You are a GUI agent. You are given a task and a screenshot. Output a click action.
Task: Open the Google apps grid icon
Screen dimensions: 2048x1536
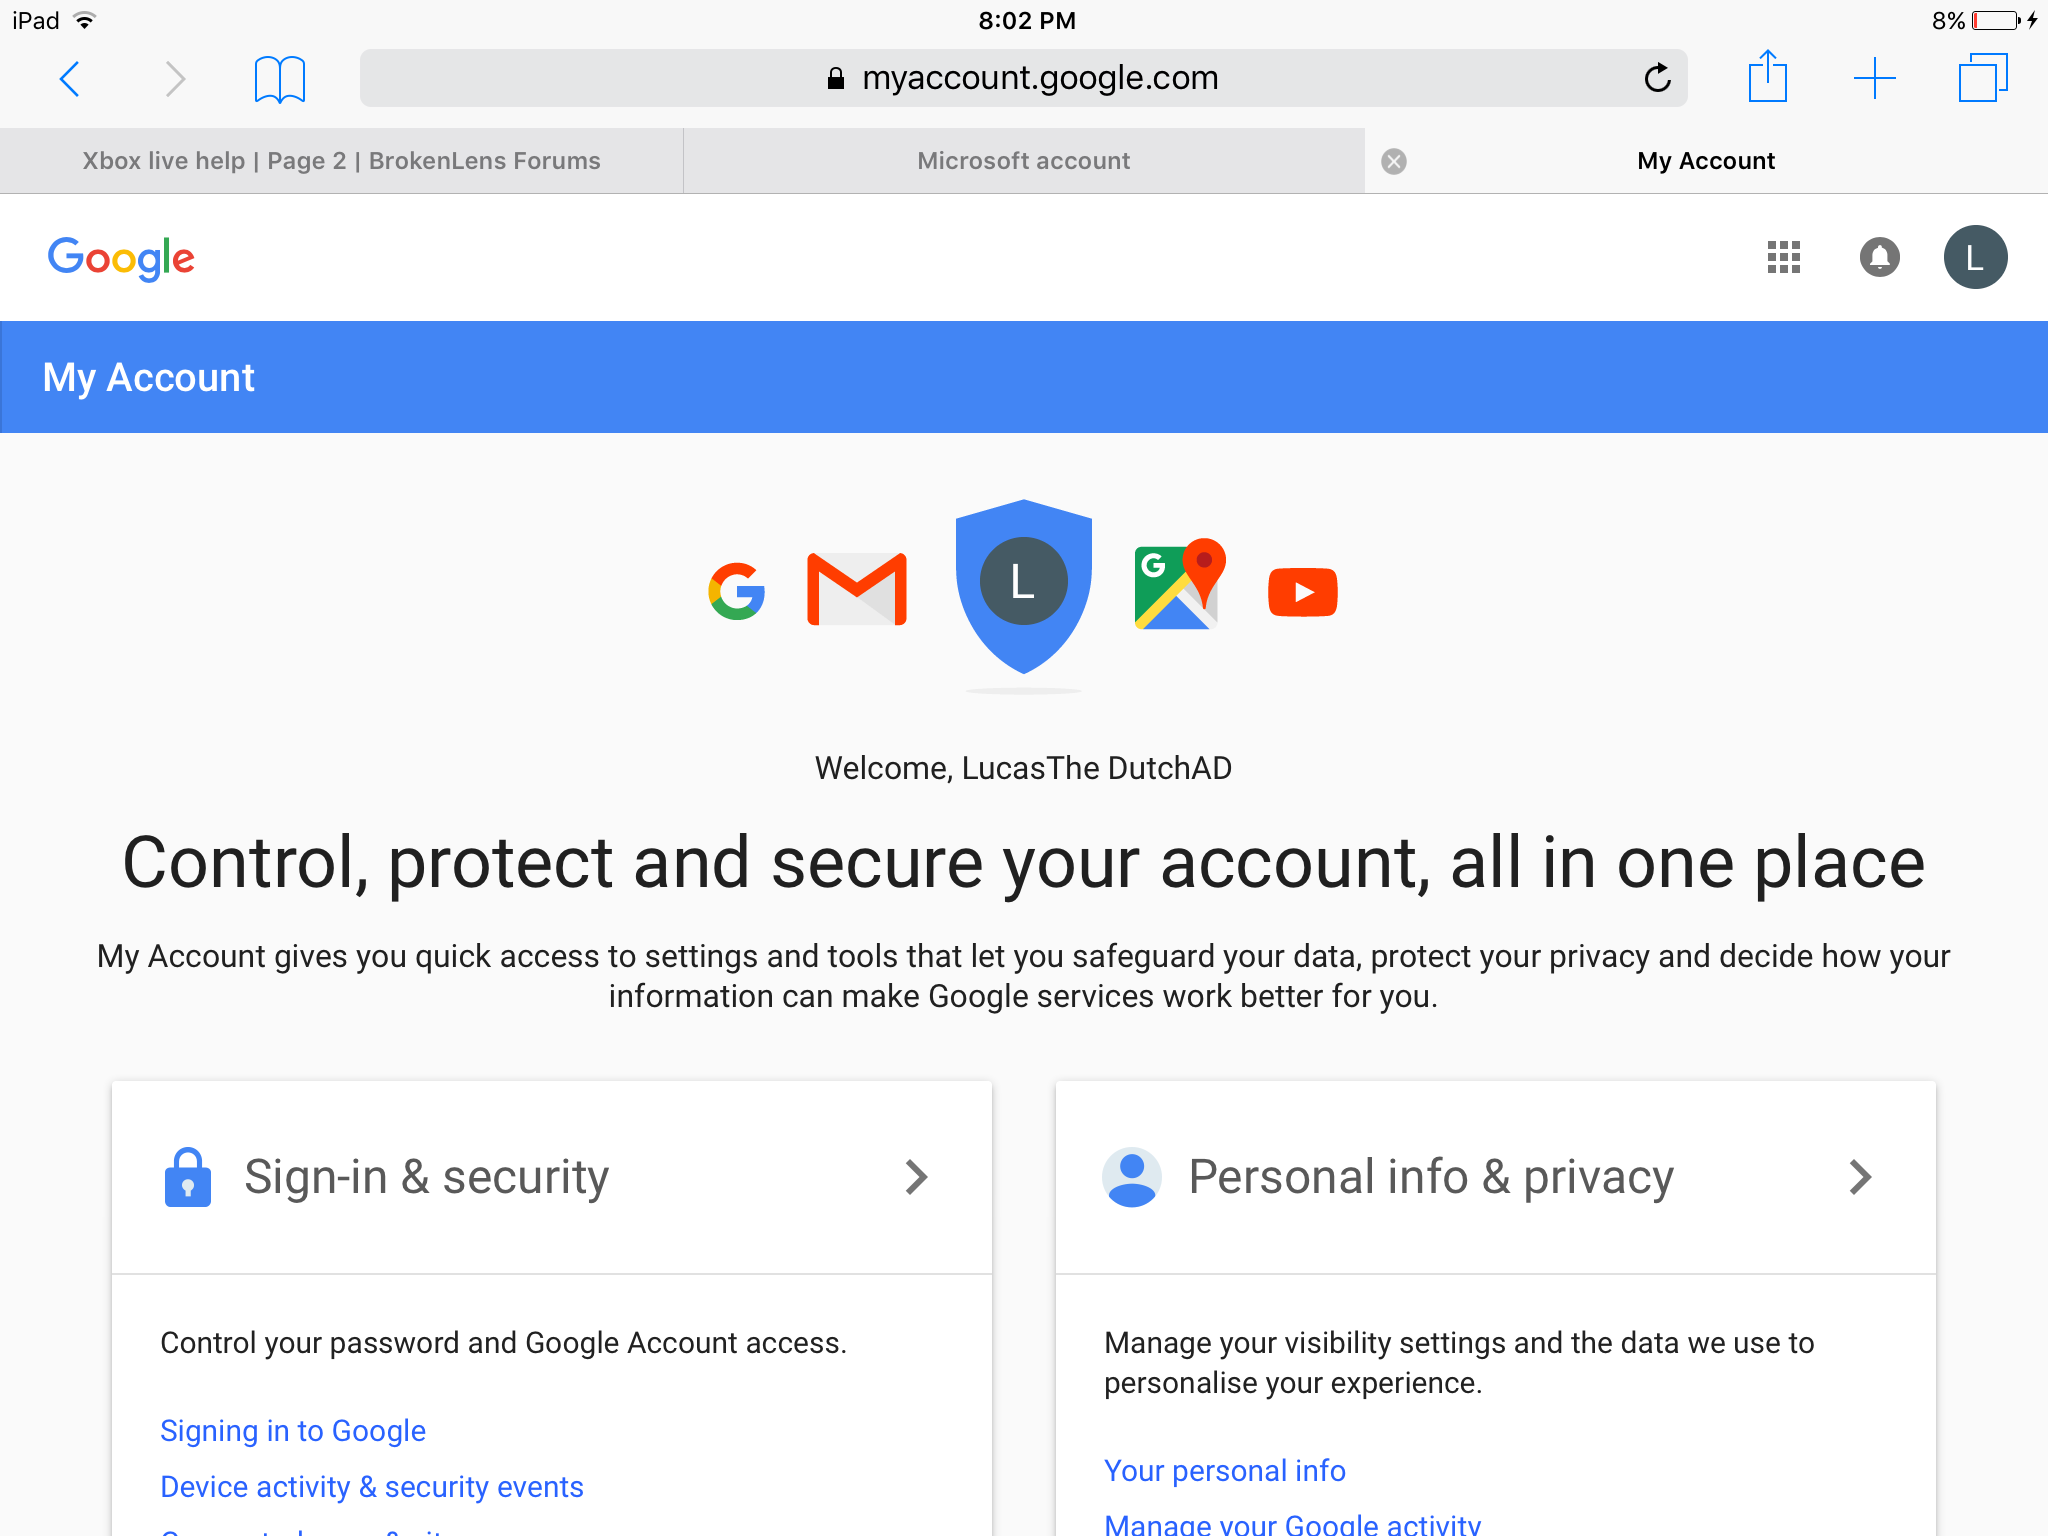point(1783,257)
